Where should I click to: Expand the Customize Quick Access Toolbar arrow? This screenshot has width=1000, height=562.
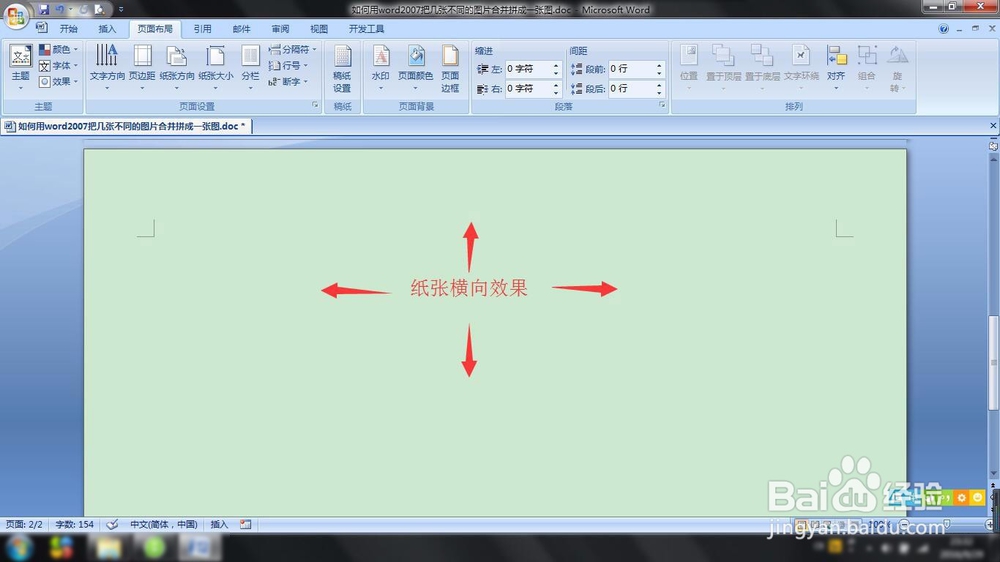tap(121, 10)
